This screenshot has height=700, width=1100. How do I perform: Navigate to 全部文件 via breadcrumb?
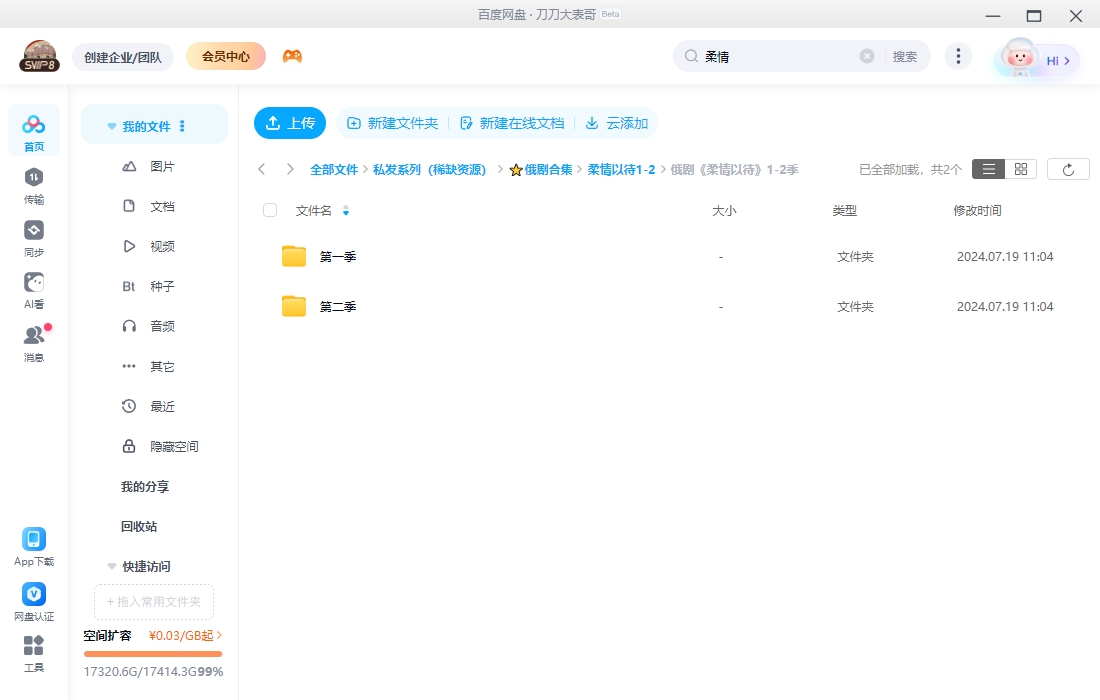click(335, 169)
